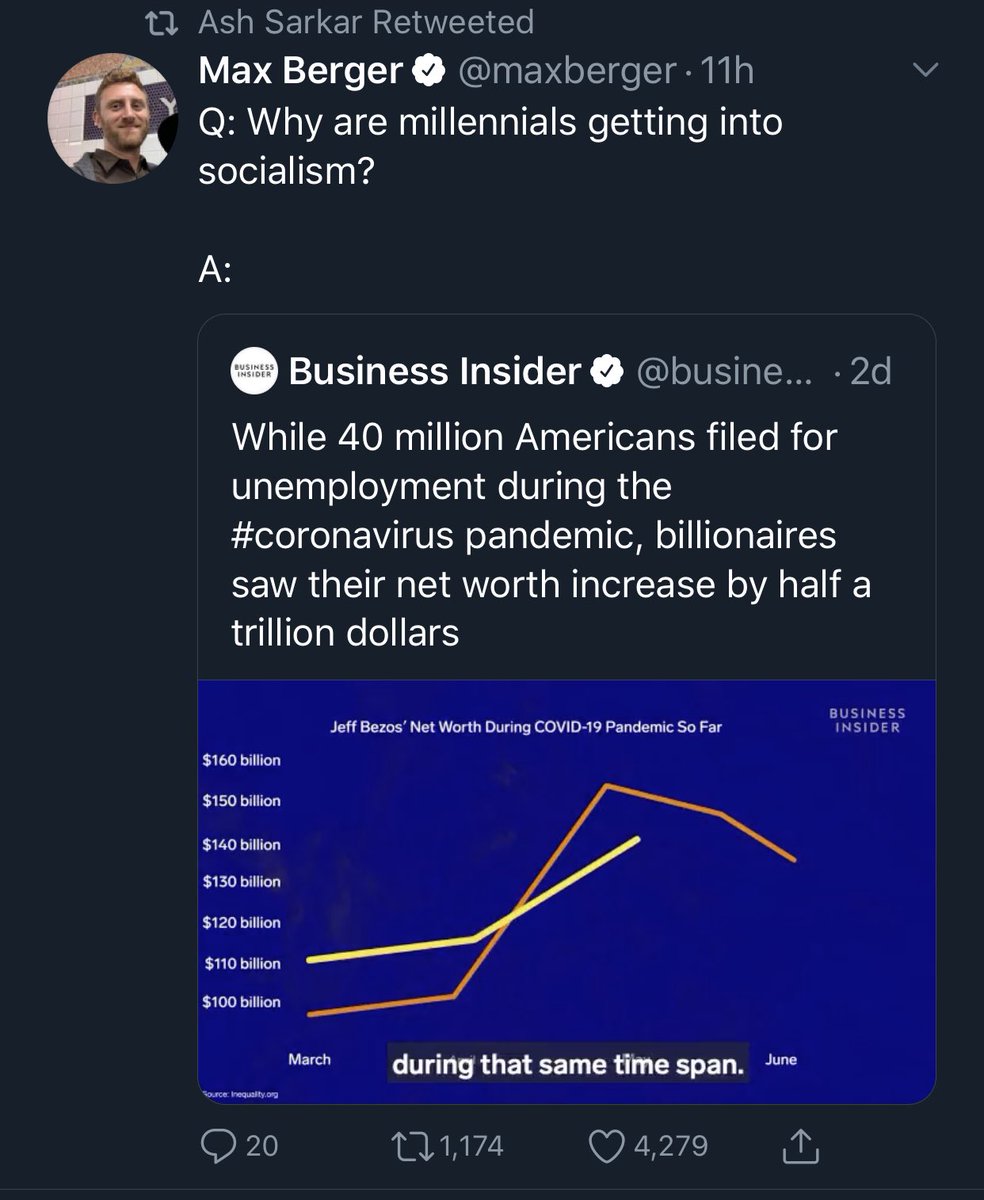Tap the Max Berger display name
The height and width of the screenshot is (1200, 984).
pyautogui.click(x=301, y=70)
